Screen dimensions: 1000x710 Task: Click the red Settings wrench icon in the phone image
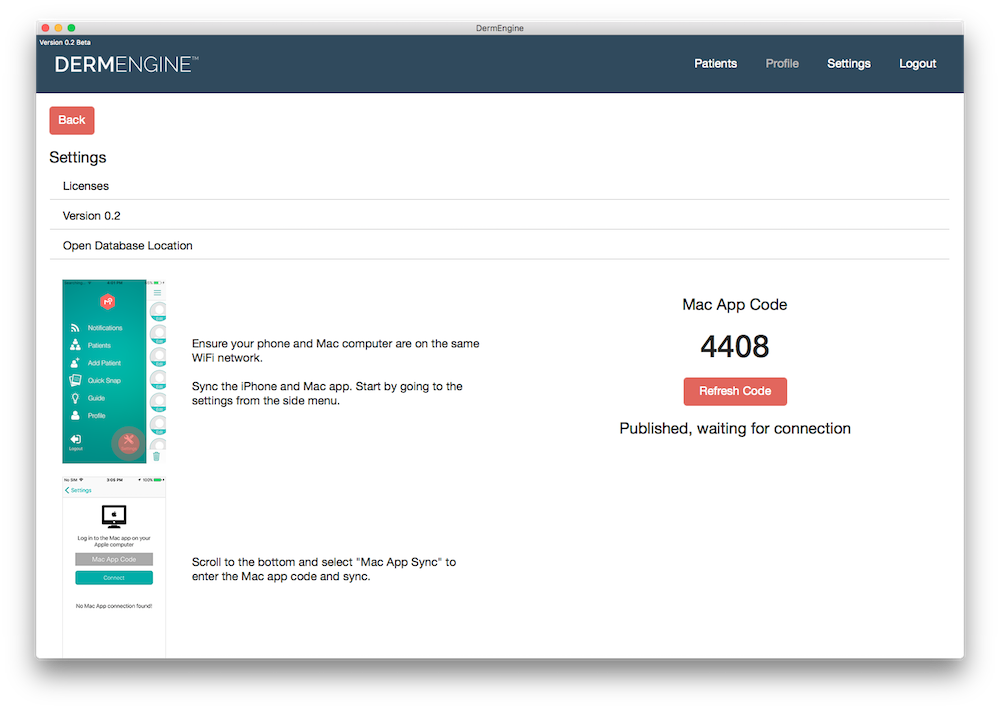(x=129, y=440)
